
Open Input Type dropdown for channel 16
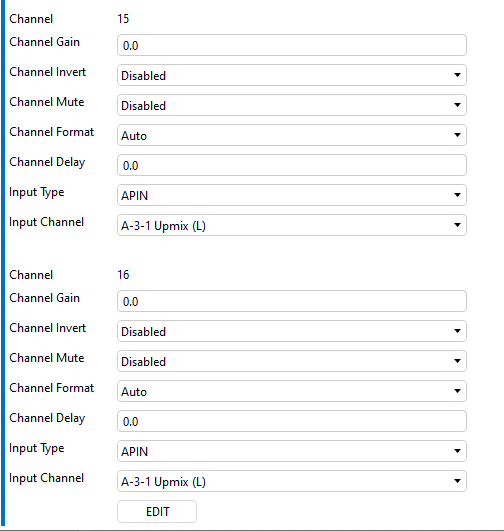[292, 451]
